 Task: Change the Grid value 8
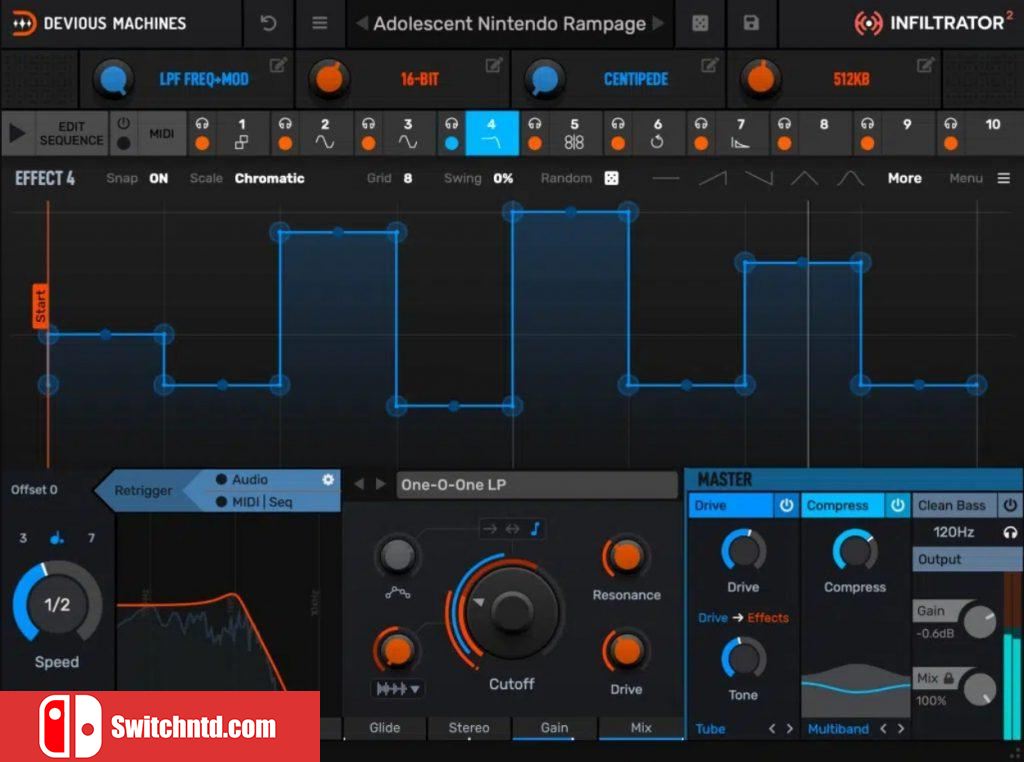[408, 178]
